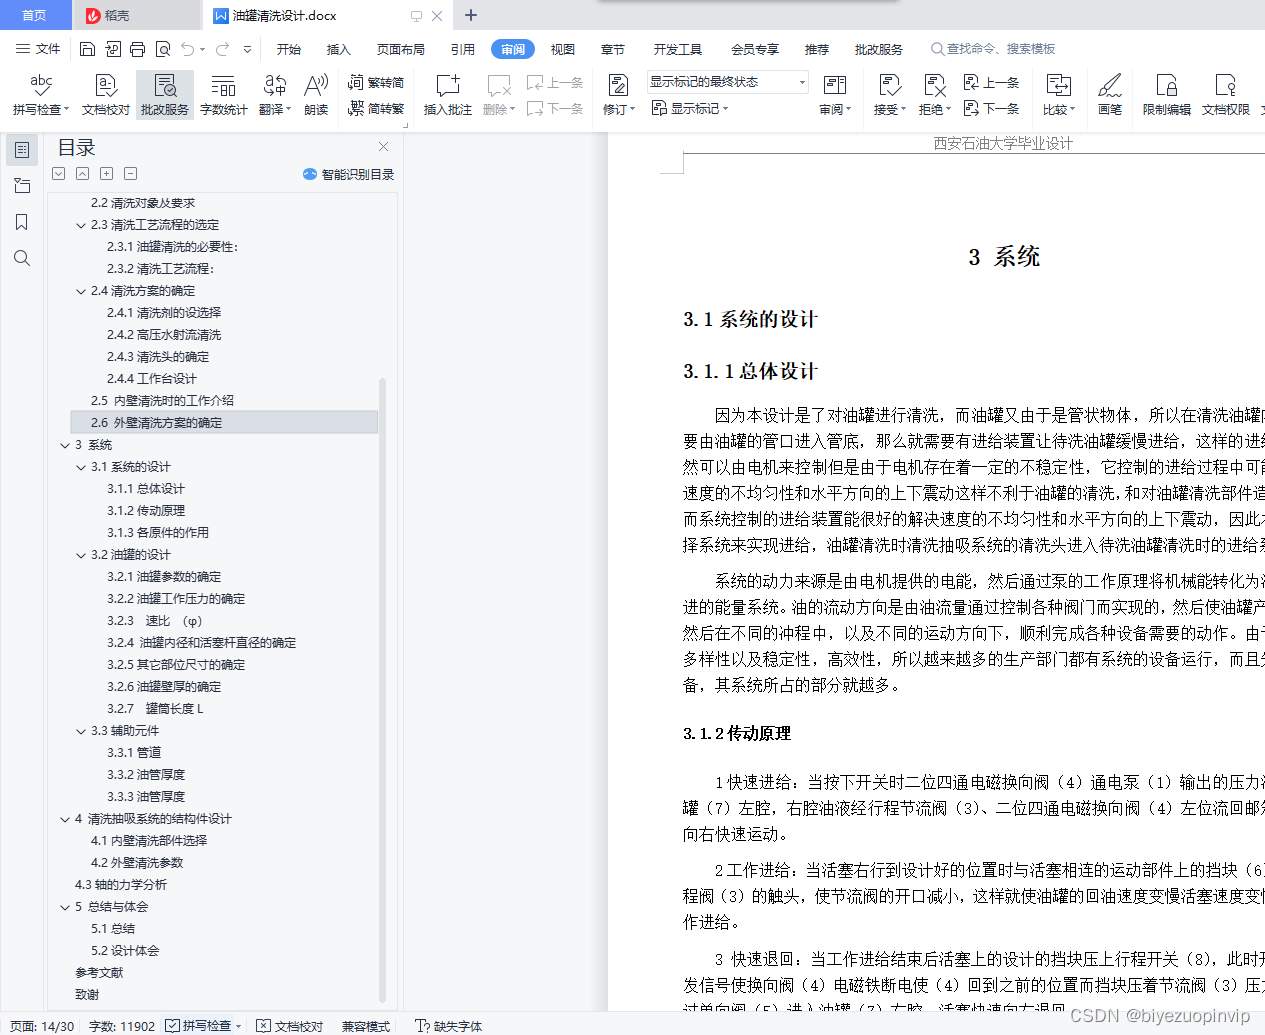Image resolution: width=1265 pixels, height=1035 pixels.
Task: Switch to the 插入 ribbon tab
Action: [339, 49]
